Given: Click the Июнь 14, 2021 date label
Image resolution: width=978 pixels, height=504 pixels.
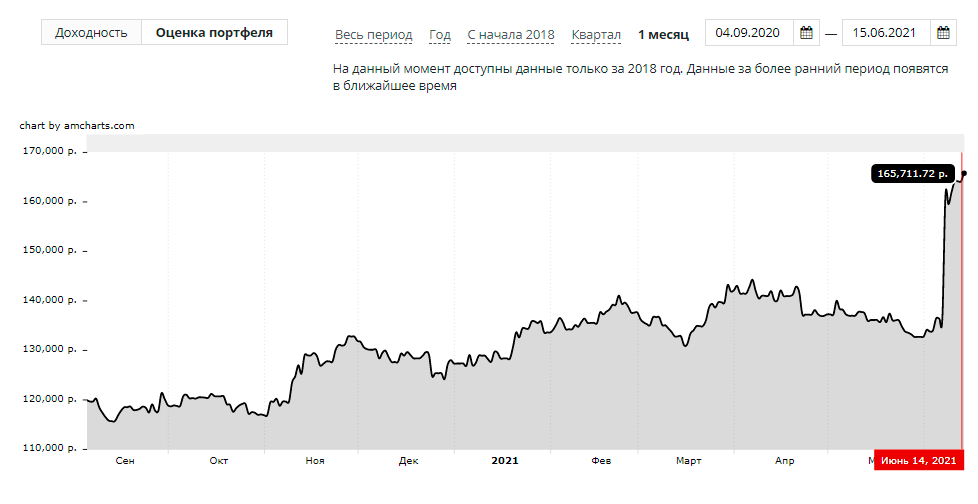Looking at the screenshot, I should click(x=918, y=460).
